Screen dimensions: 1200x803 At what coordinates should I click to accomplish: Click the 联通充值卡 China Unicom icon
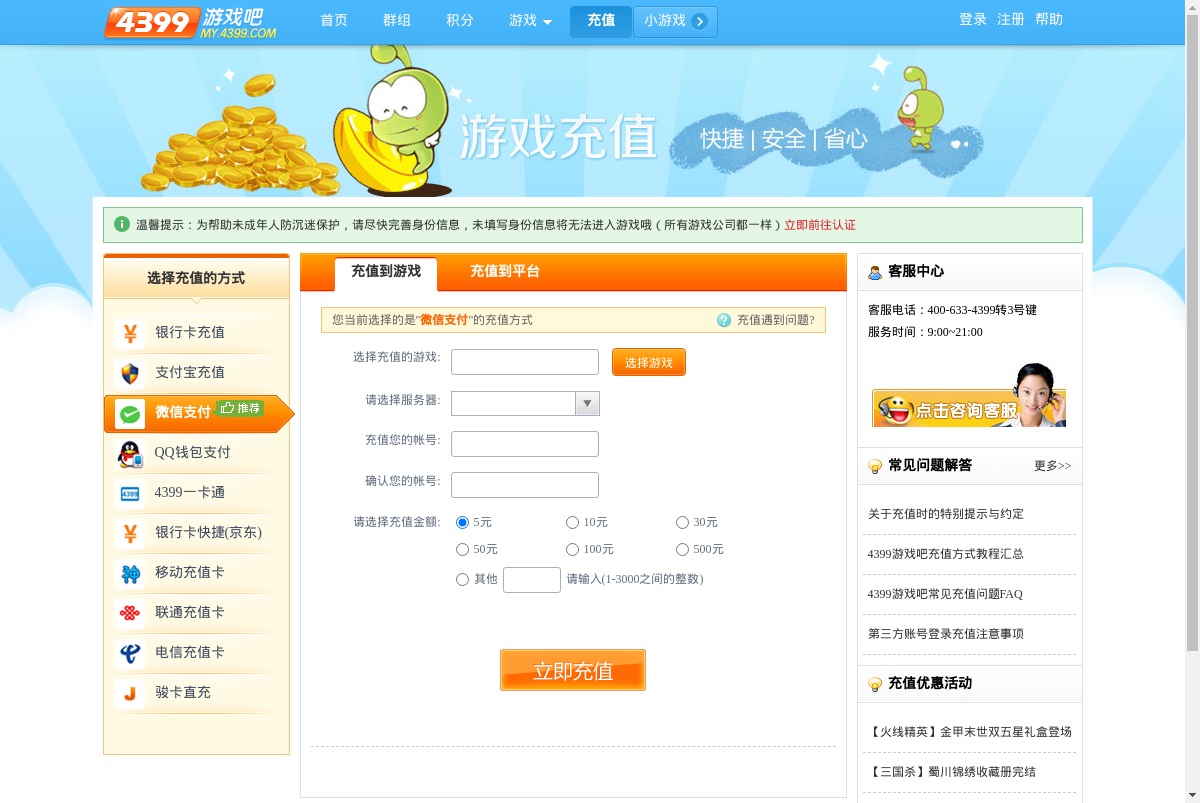130,613
